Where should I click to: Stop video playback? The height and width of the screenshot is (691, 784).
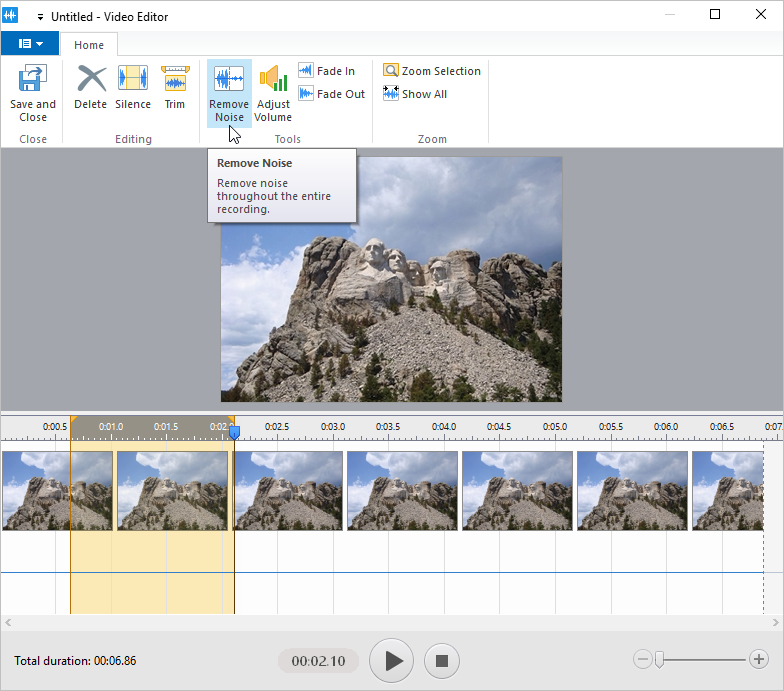point(442,660)
